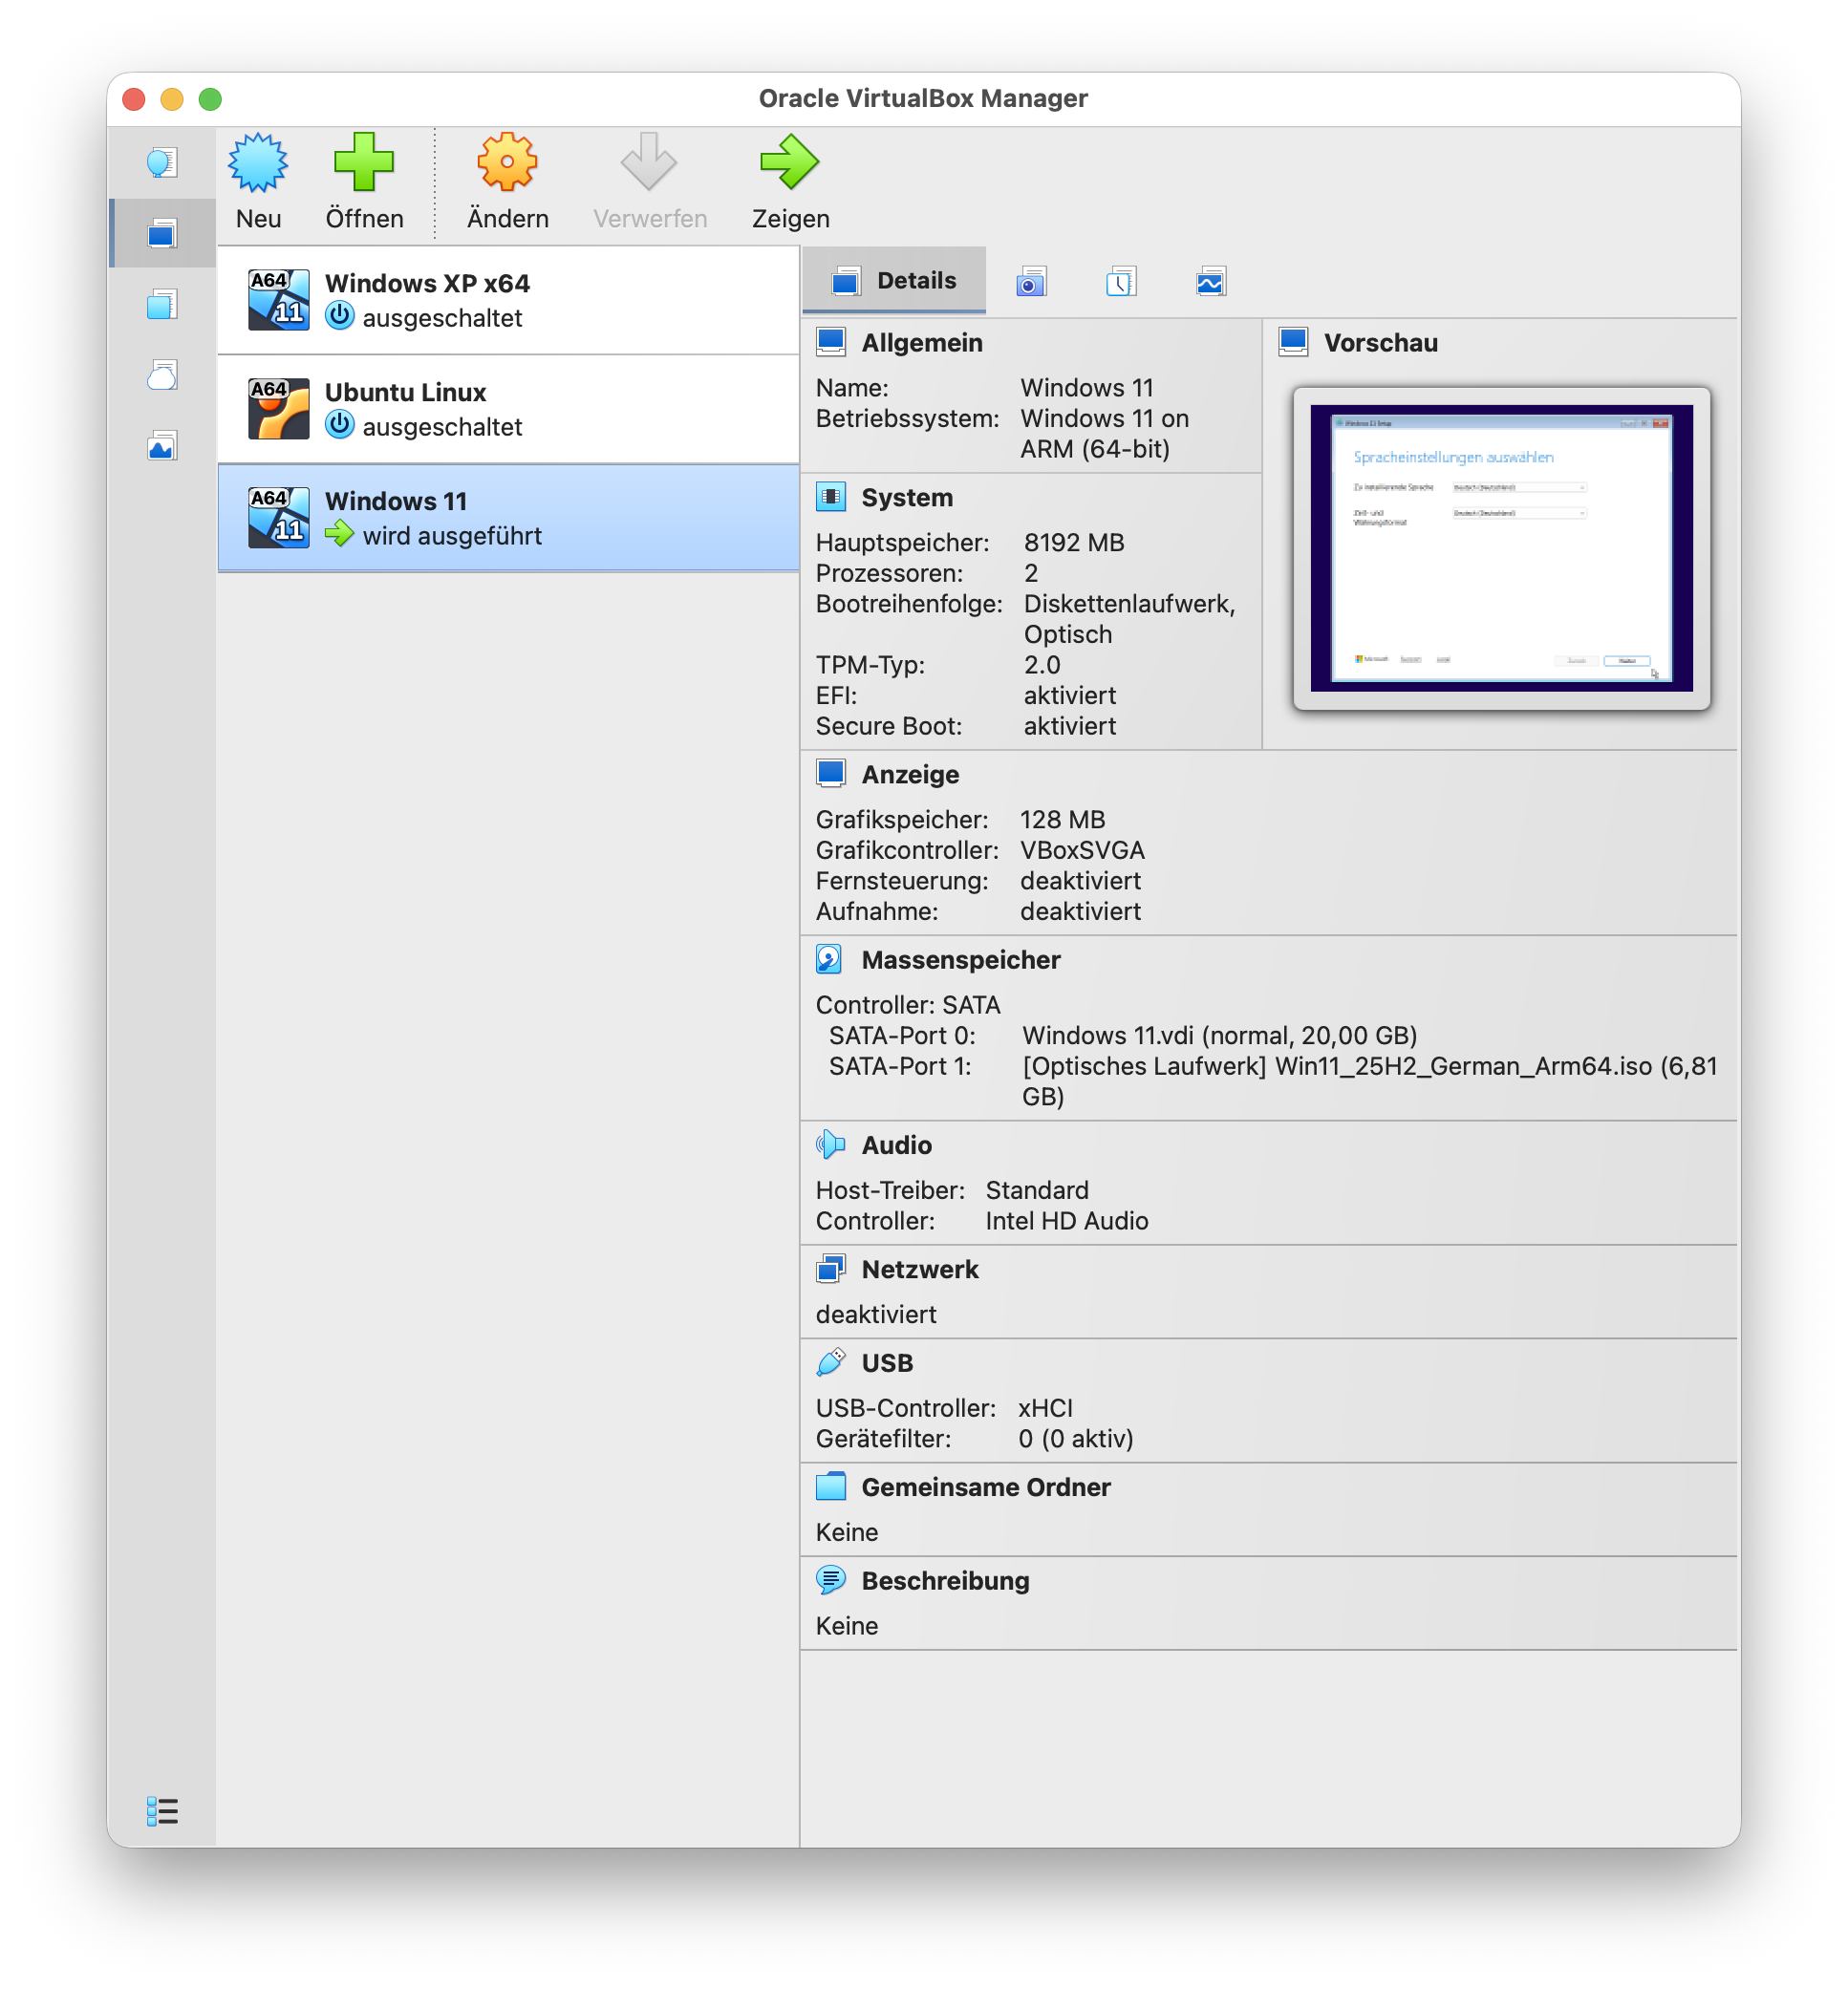Click the Gemeinsame Ordner folder icon

(x=831, y=1486)
